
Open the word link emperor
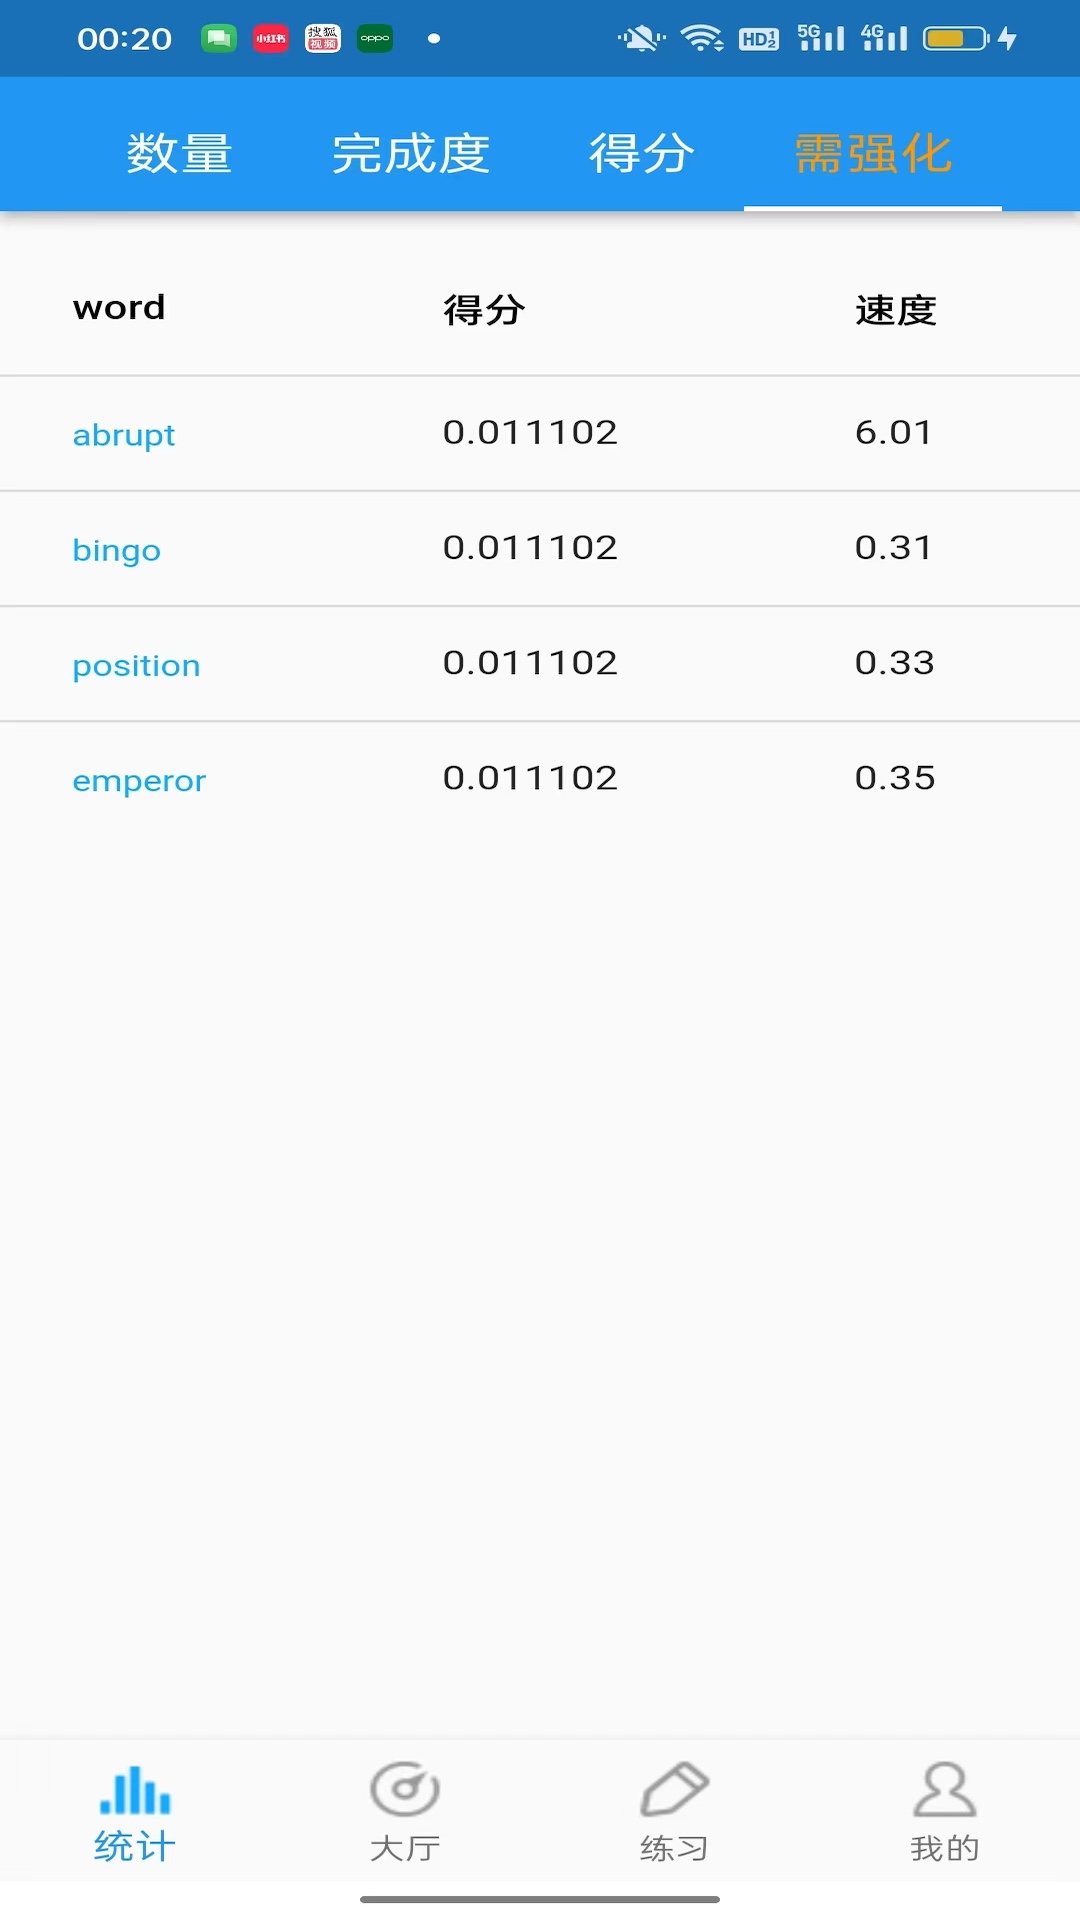[140, 780]
